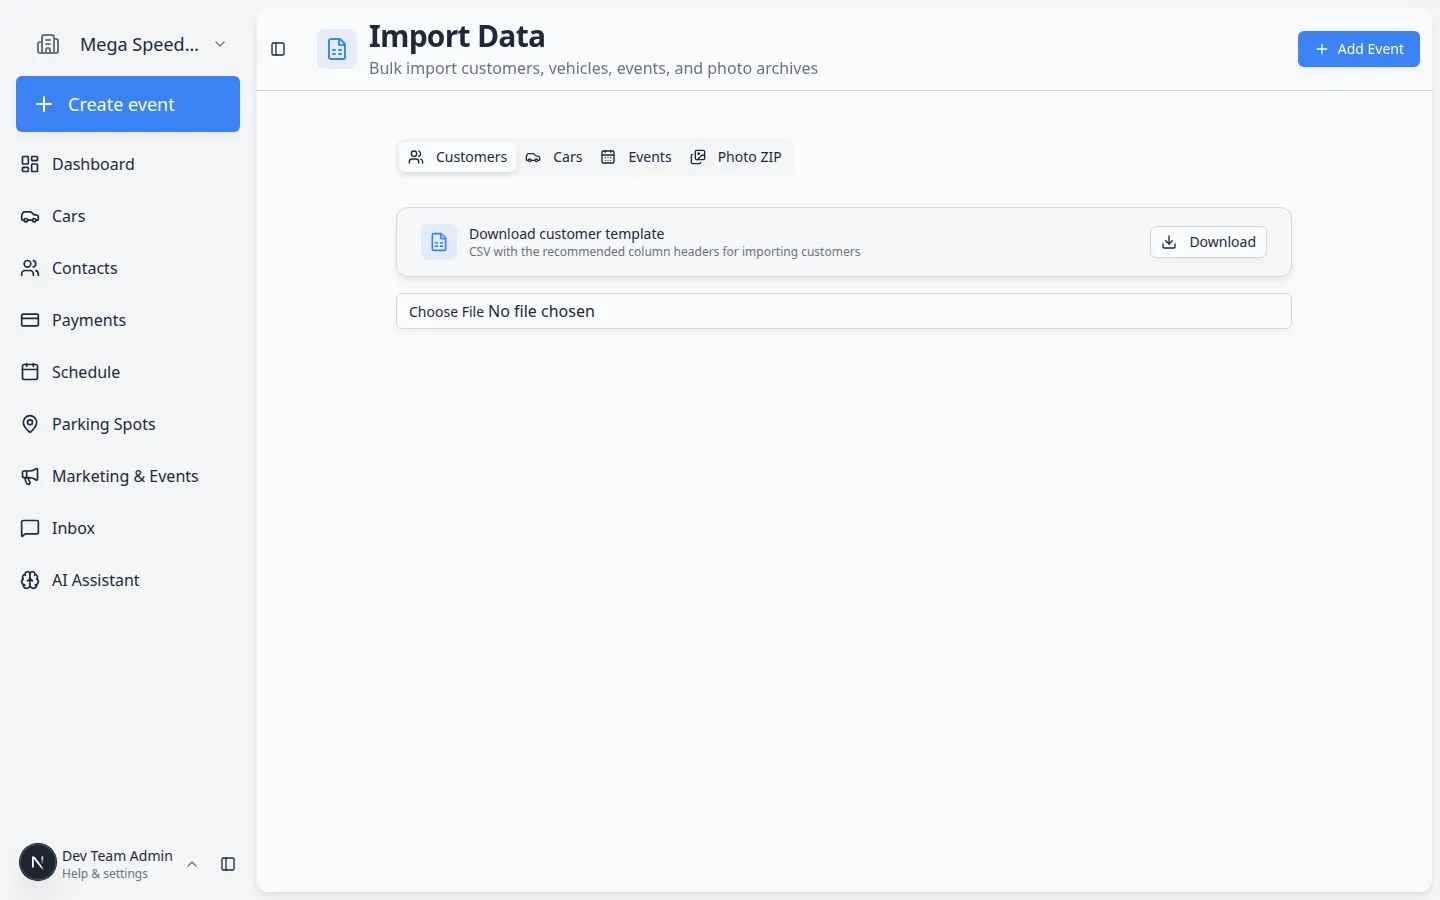This screenshot has height=900, width=1440.
Task: Open the Inbox page
Action: coord(128,528)
